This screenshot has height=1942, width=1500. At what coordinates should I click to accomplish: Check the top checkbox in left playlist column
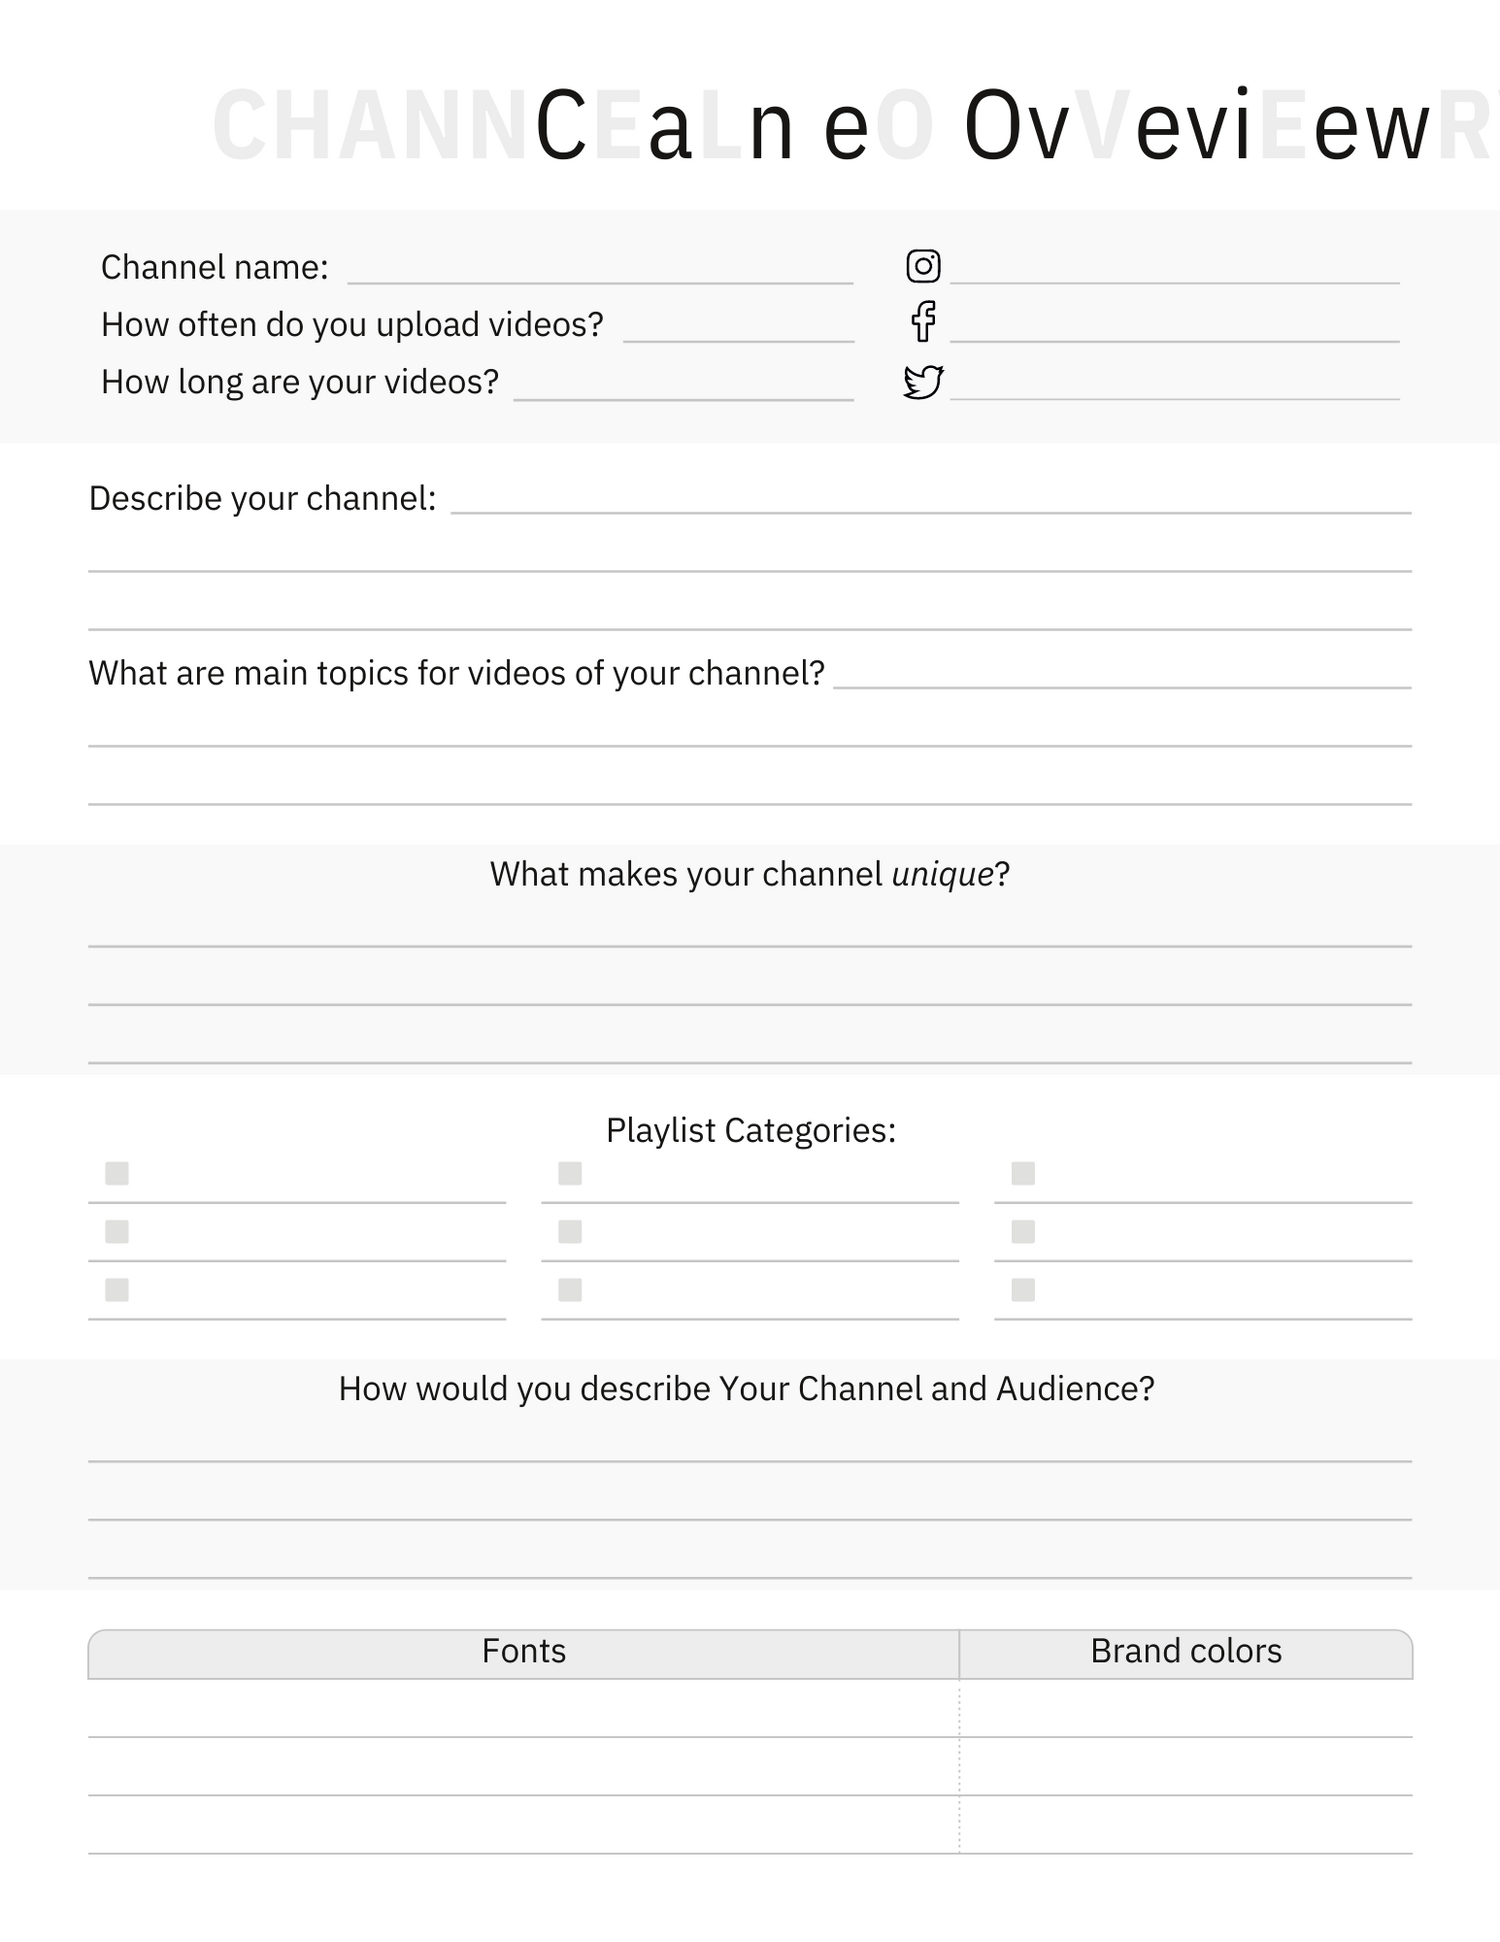pyautogui.click(x=117, y=1173)
